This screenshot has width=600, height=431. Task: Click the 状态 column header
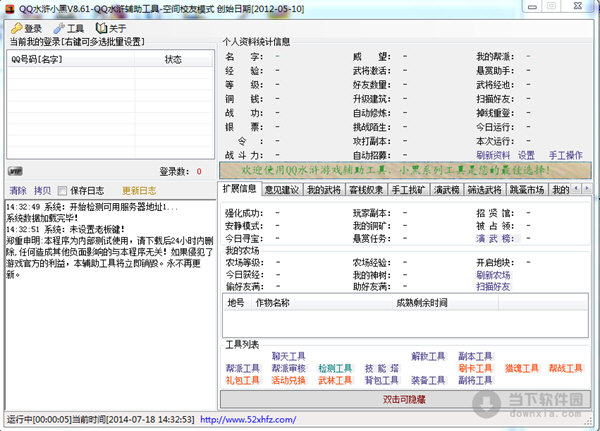173,59
